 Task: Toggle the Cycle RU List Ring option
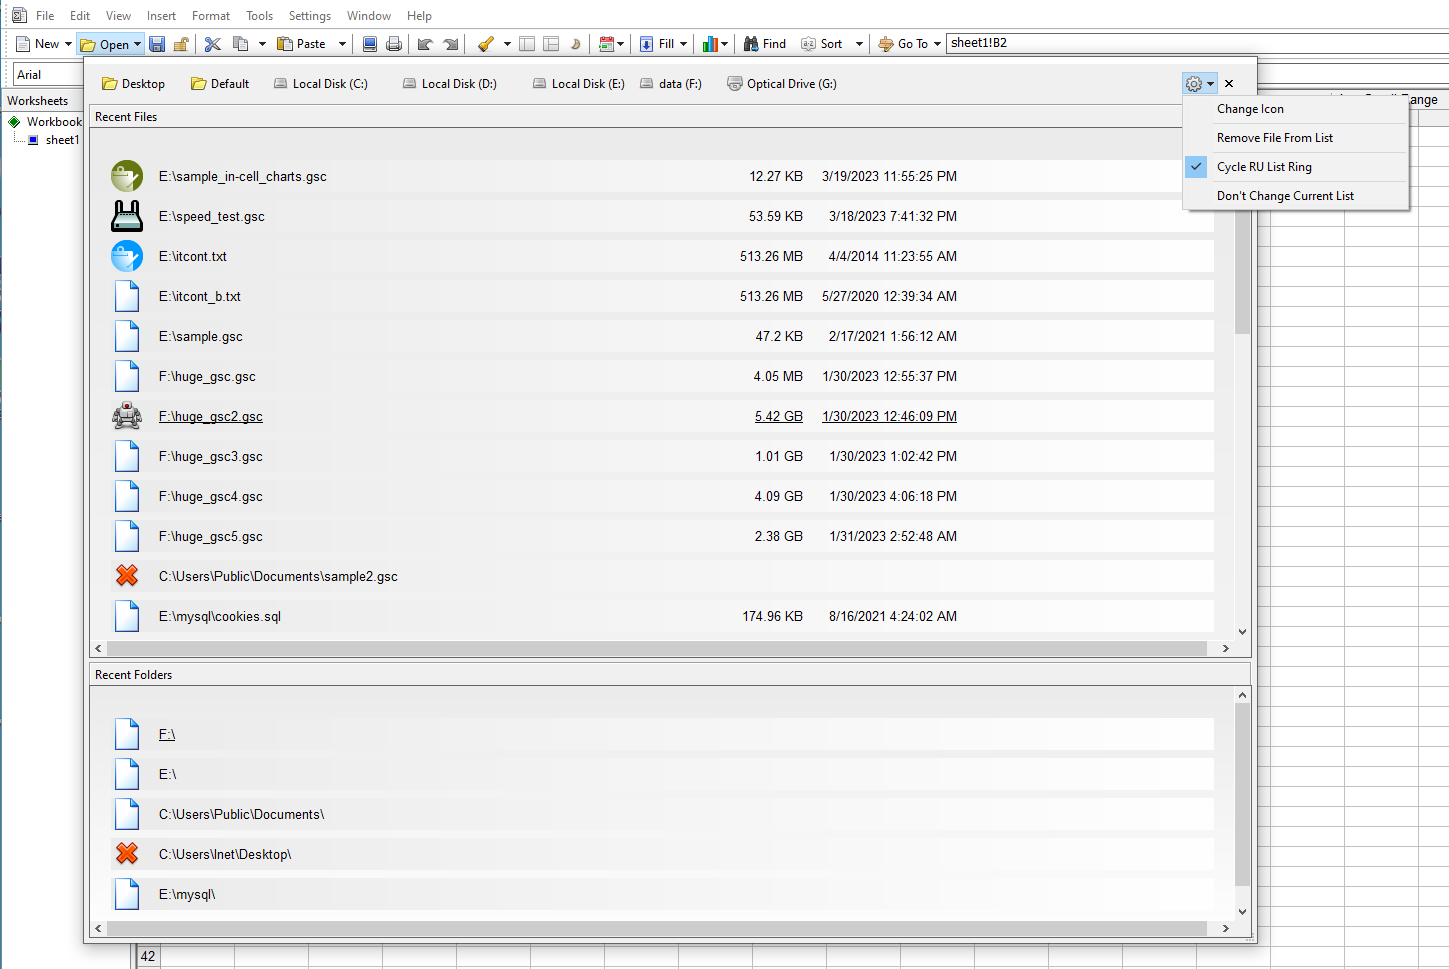[x=1264, y=167]
